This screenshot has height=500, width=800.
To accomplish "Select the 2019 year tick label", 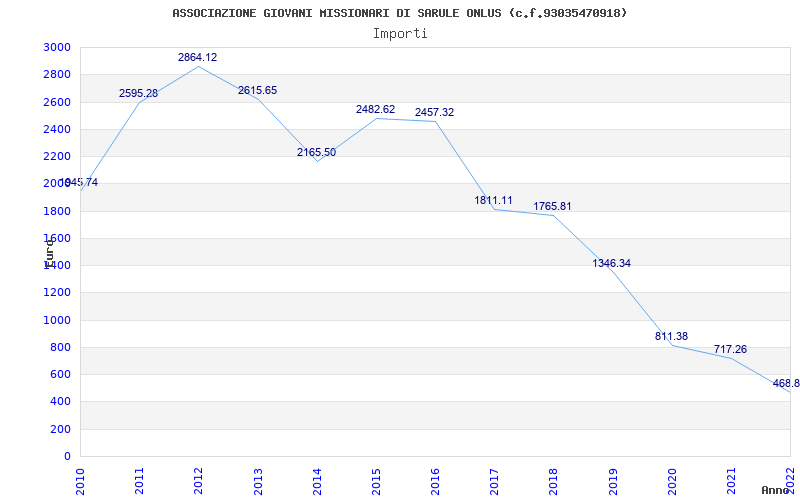I will [x=613, y=480].
